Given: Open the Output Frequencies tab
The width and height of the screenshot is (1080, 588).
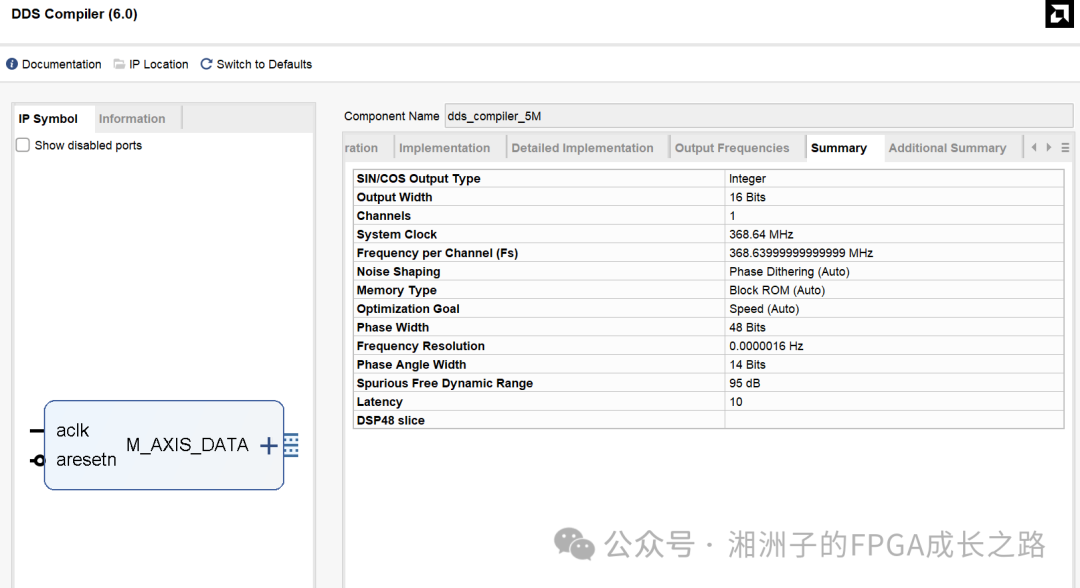Looking at the screenshot, I should coord(731,148).
